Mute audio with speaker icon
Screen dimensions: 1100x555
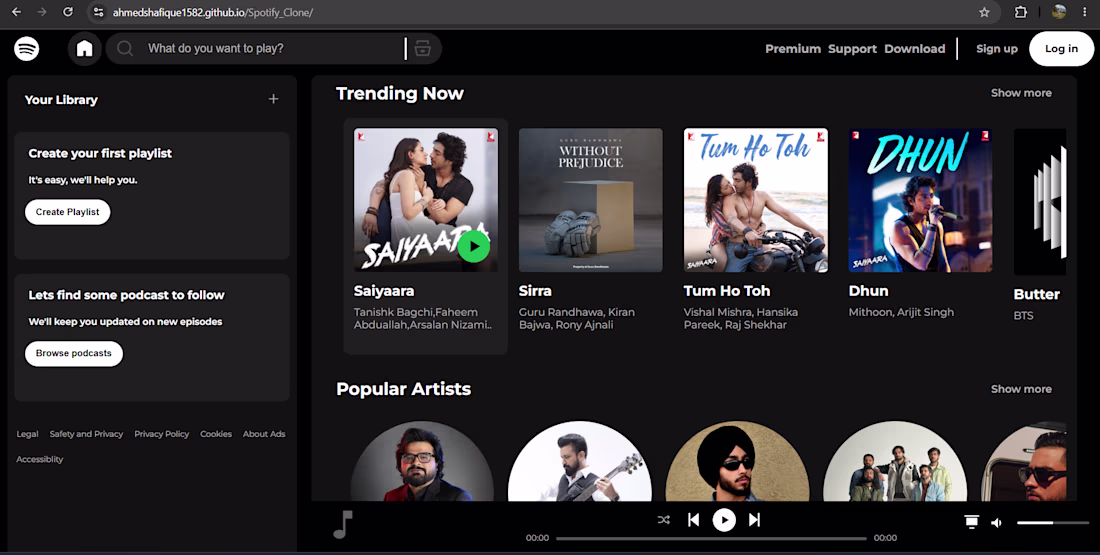coord(996,523)
